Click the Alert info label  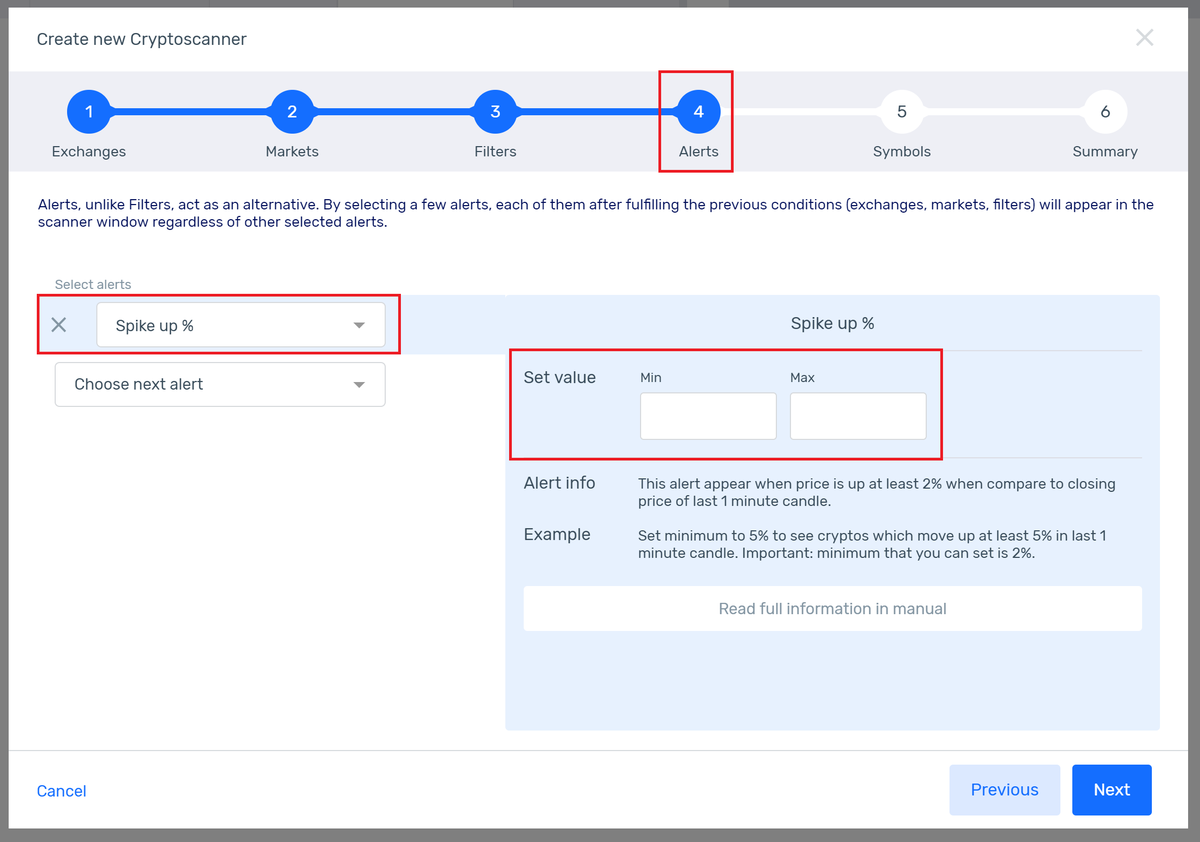coord(559,483)
